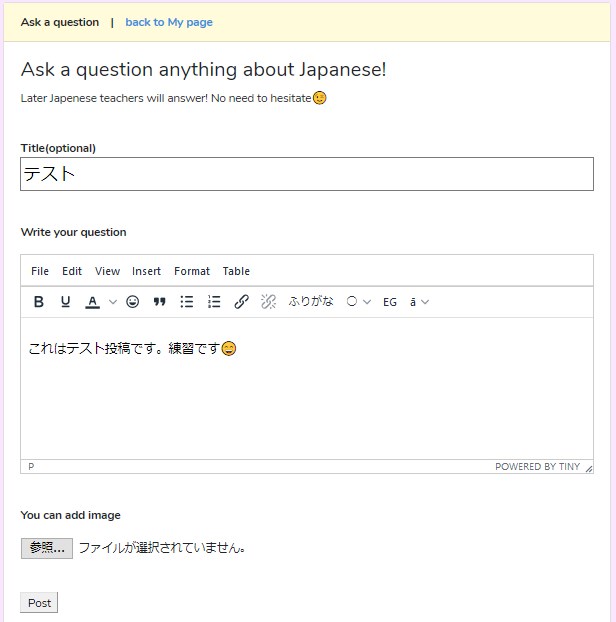Screen dimensions: 616x622
Task: Toggle bold formatting
Action: coord(39,302)
